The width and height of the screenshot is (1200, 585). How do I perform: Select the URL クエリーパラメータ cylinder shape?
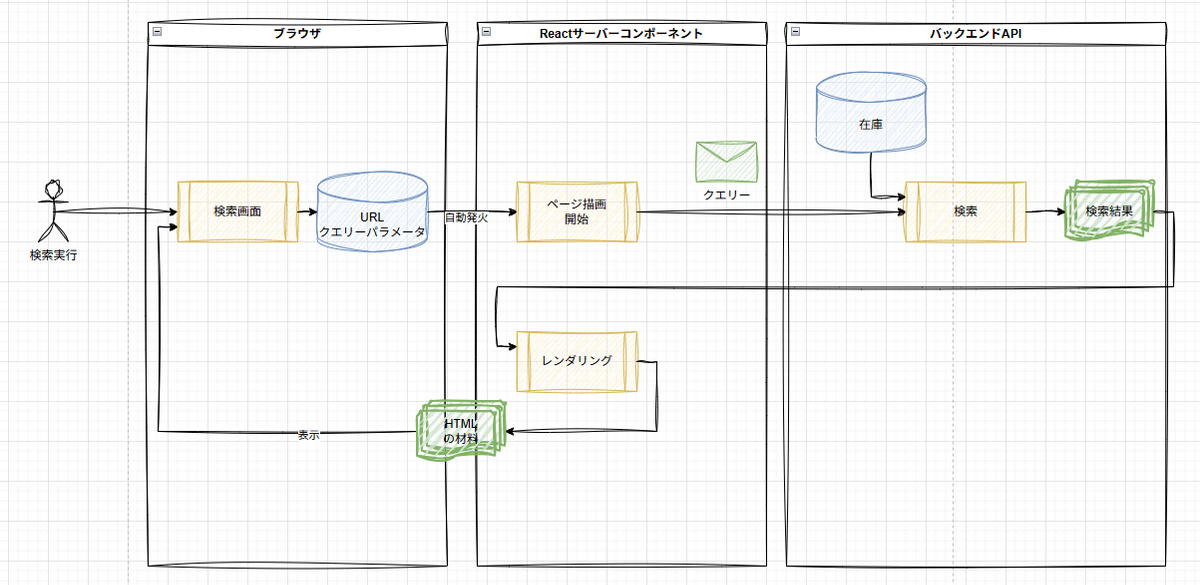(x=372, y=212)
